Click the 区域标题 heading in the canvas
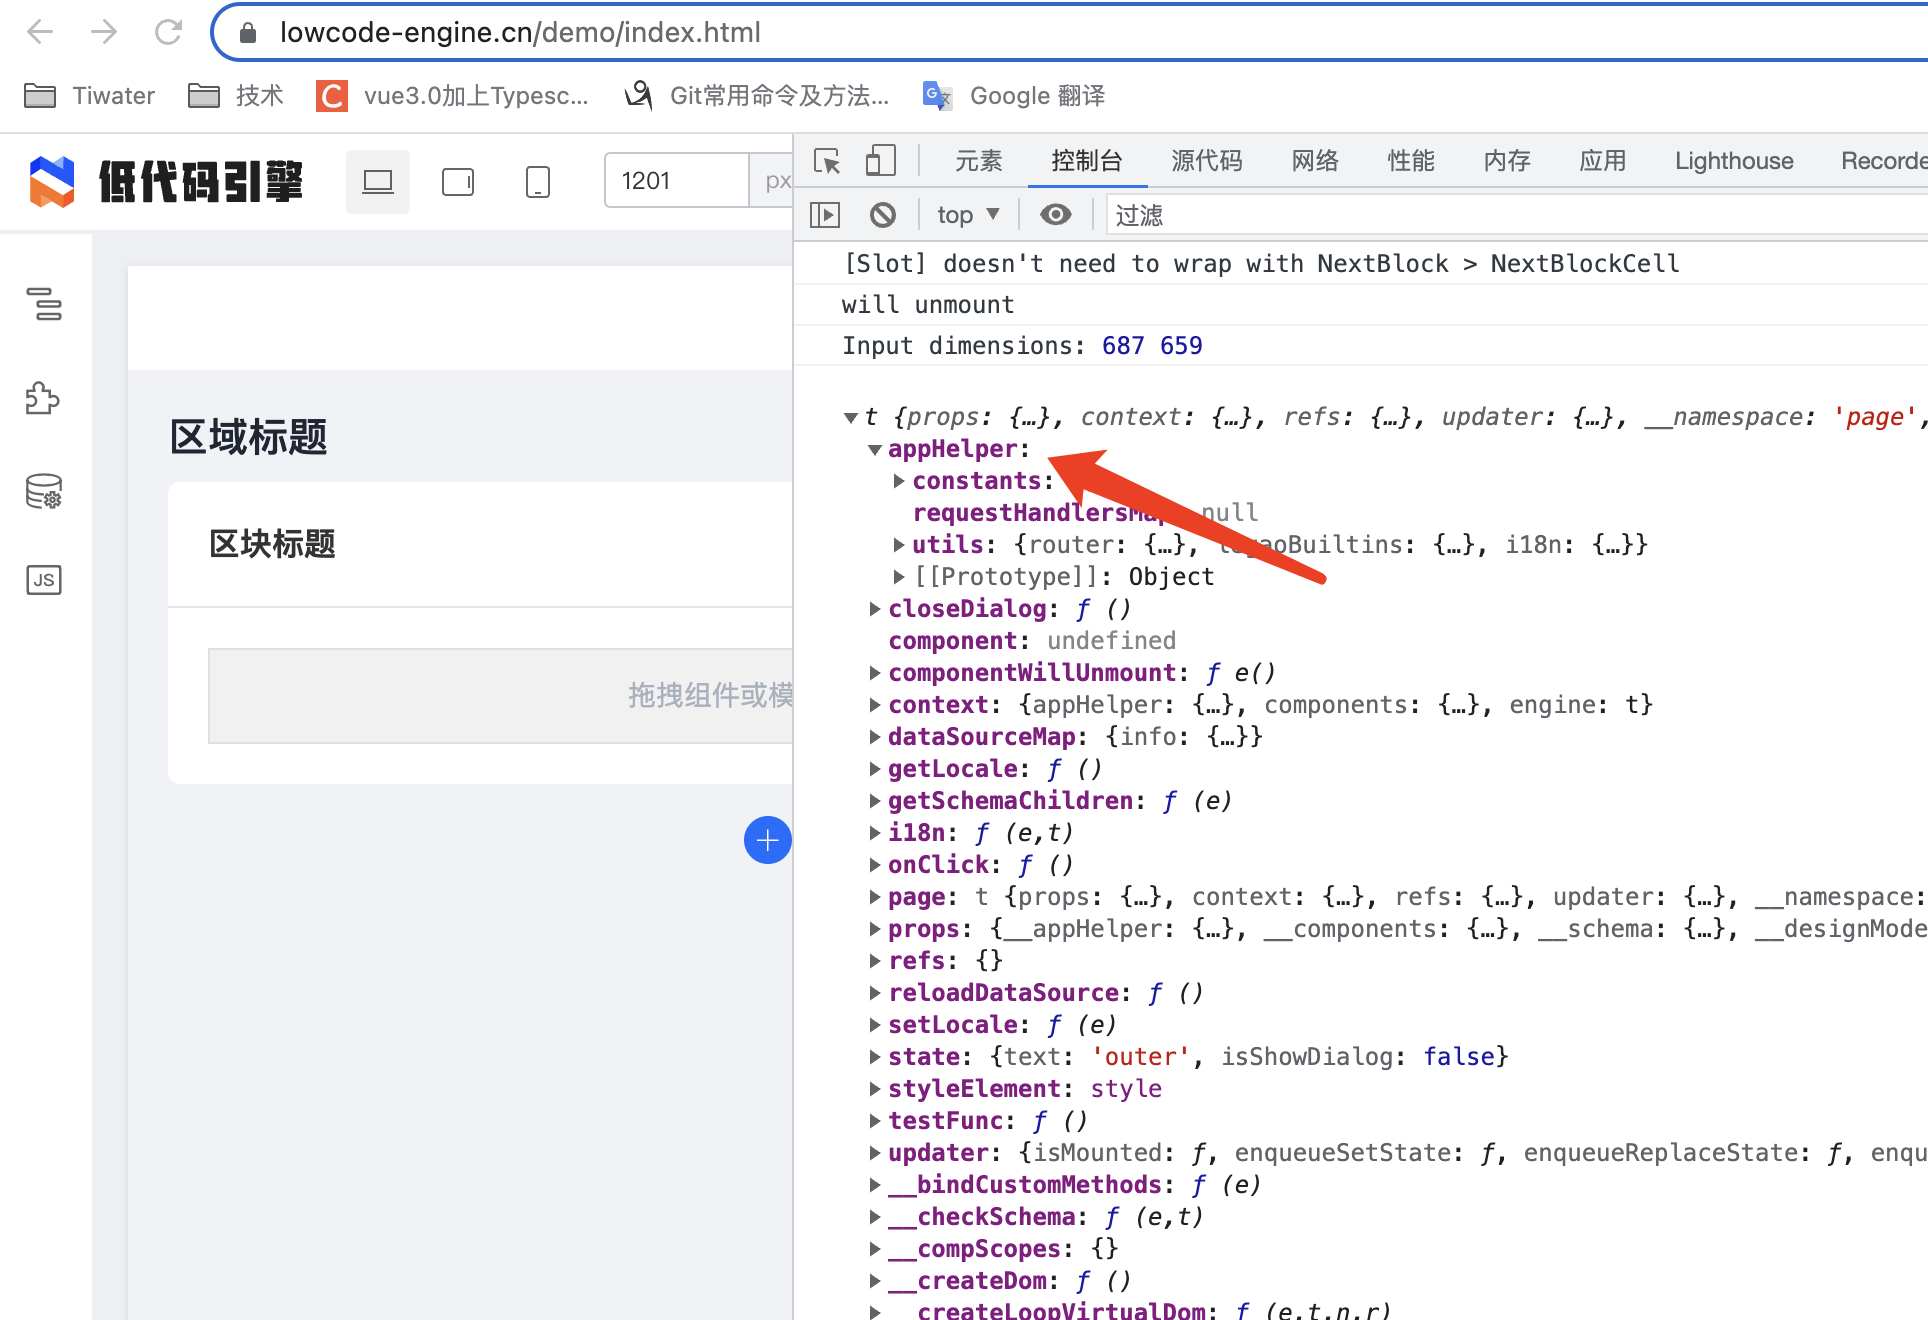1928x1320 pixels. point(249,437)
